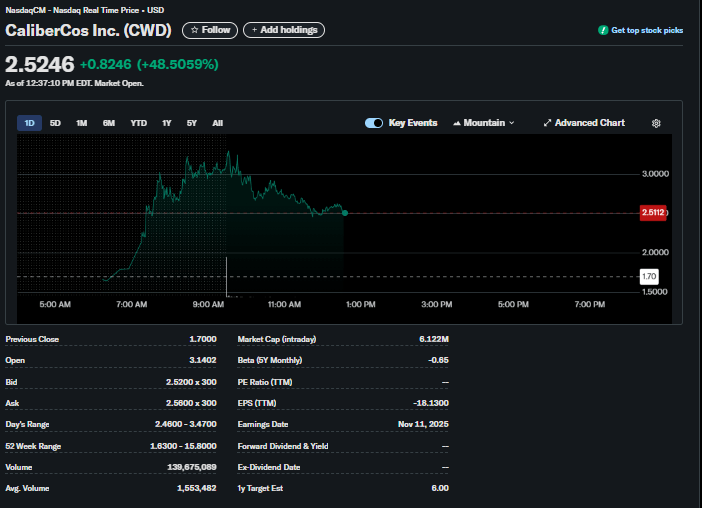Follow the CaliberCos stock
Screen dimensions: 702x508
210,30
